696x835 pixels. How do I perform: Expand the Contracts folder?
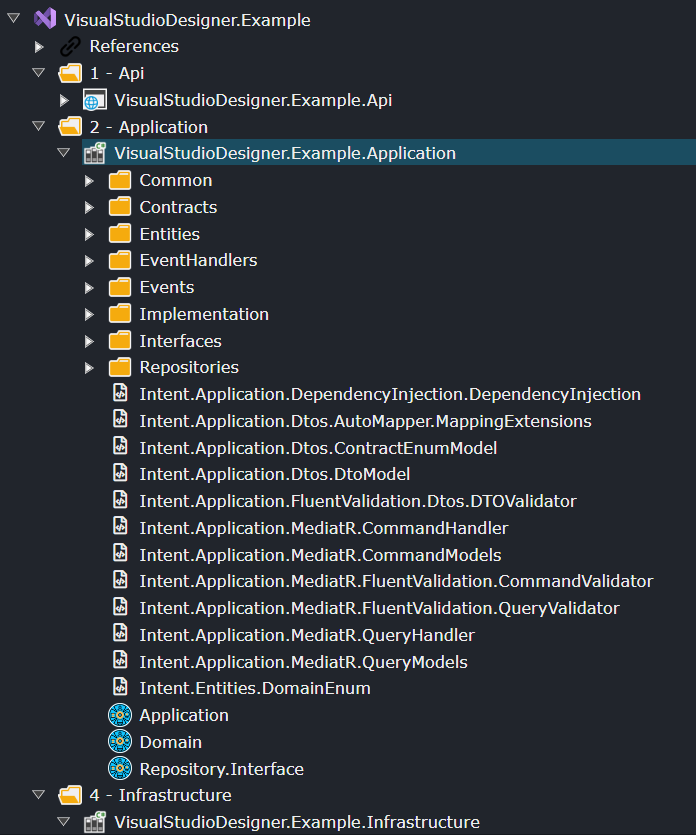[89, 208]
